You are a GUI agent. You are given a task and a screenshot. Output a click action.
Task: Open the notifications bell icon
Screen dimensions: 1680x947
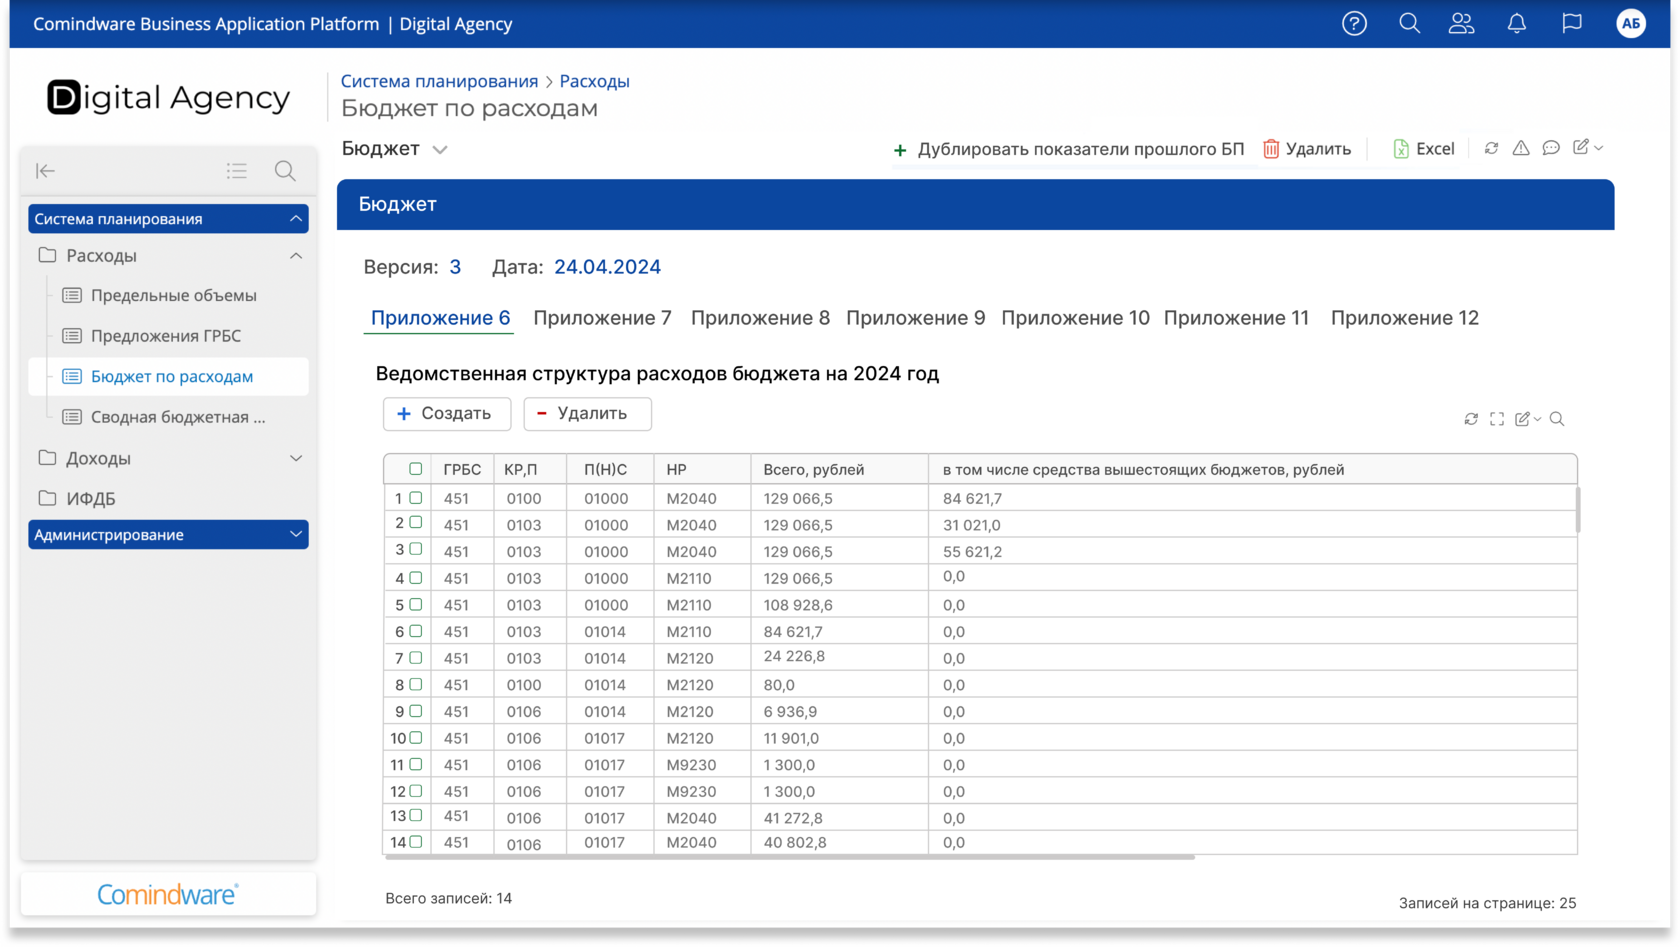pyautogui.click(x=1517, y=23)
